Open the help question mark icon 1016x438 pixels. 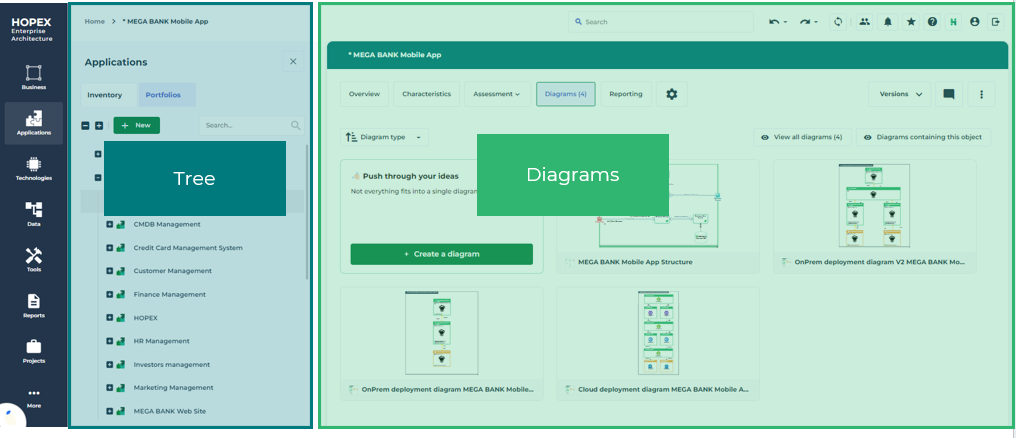point(932,21)
